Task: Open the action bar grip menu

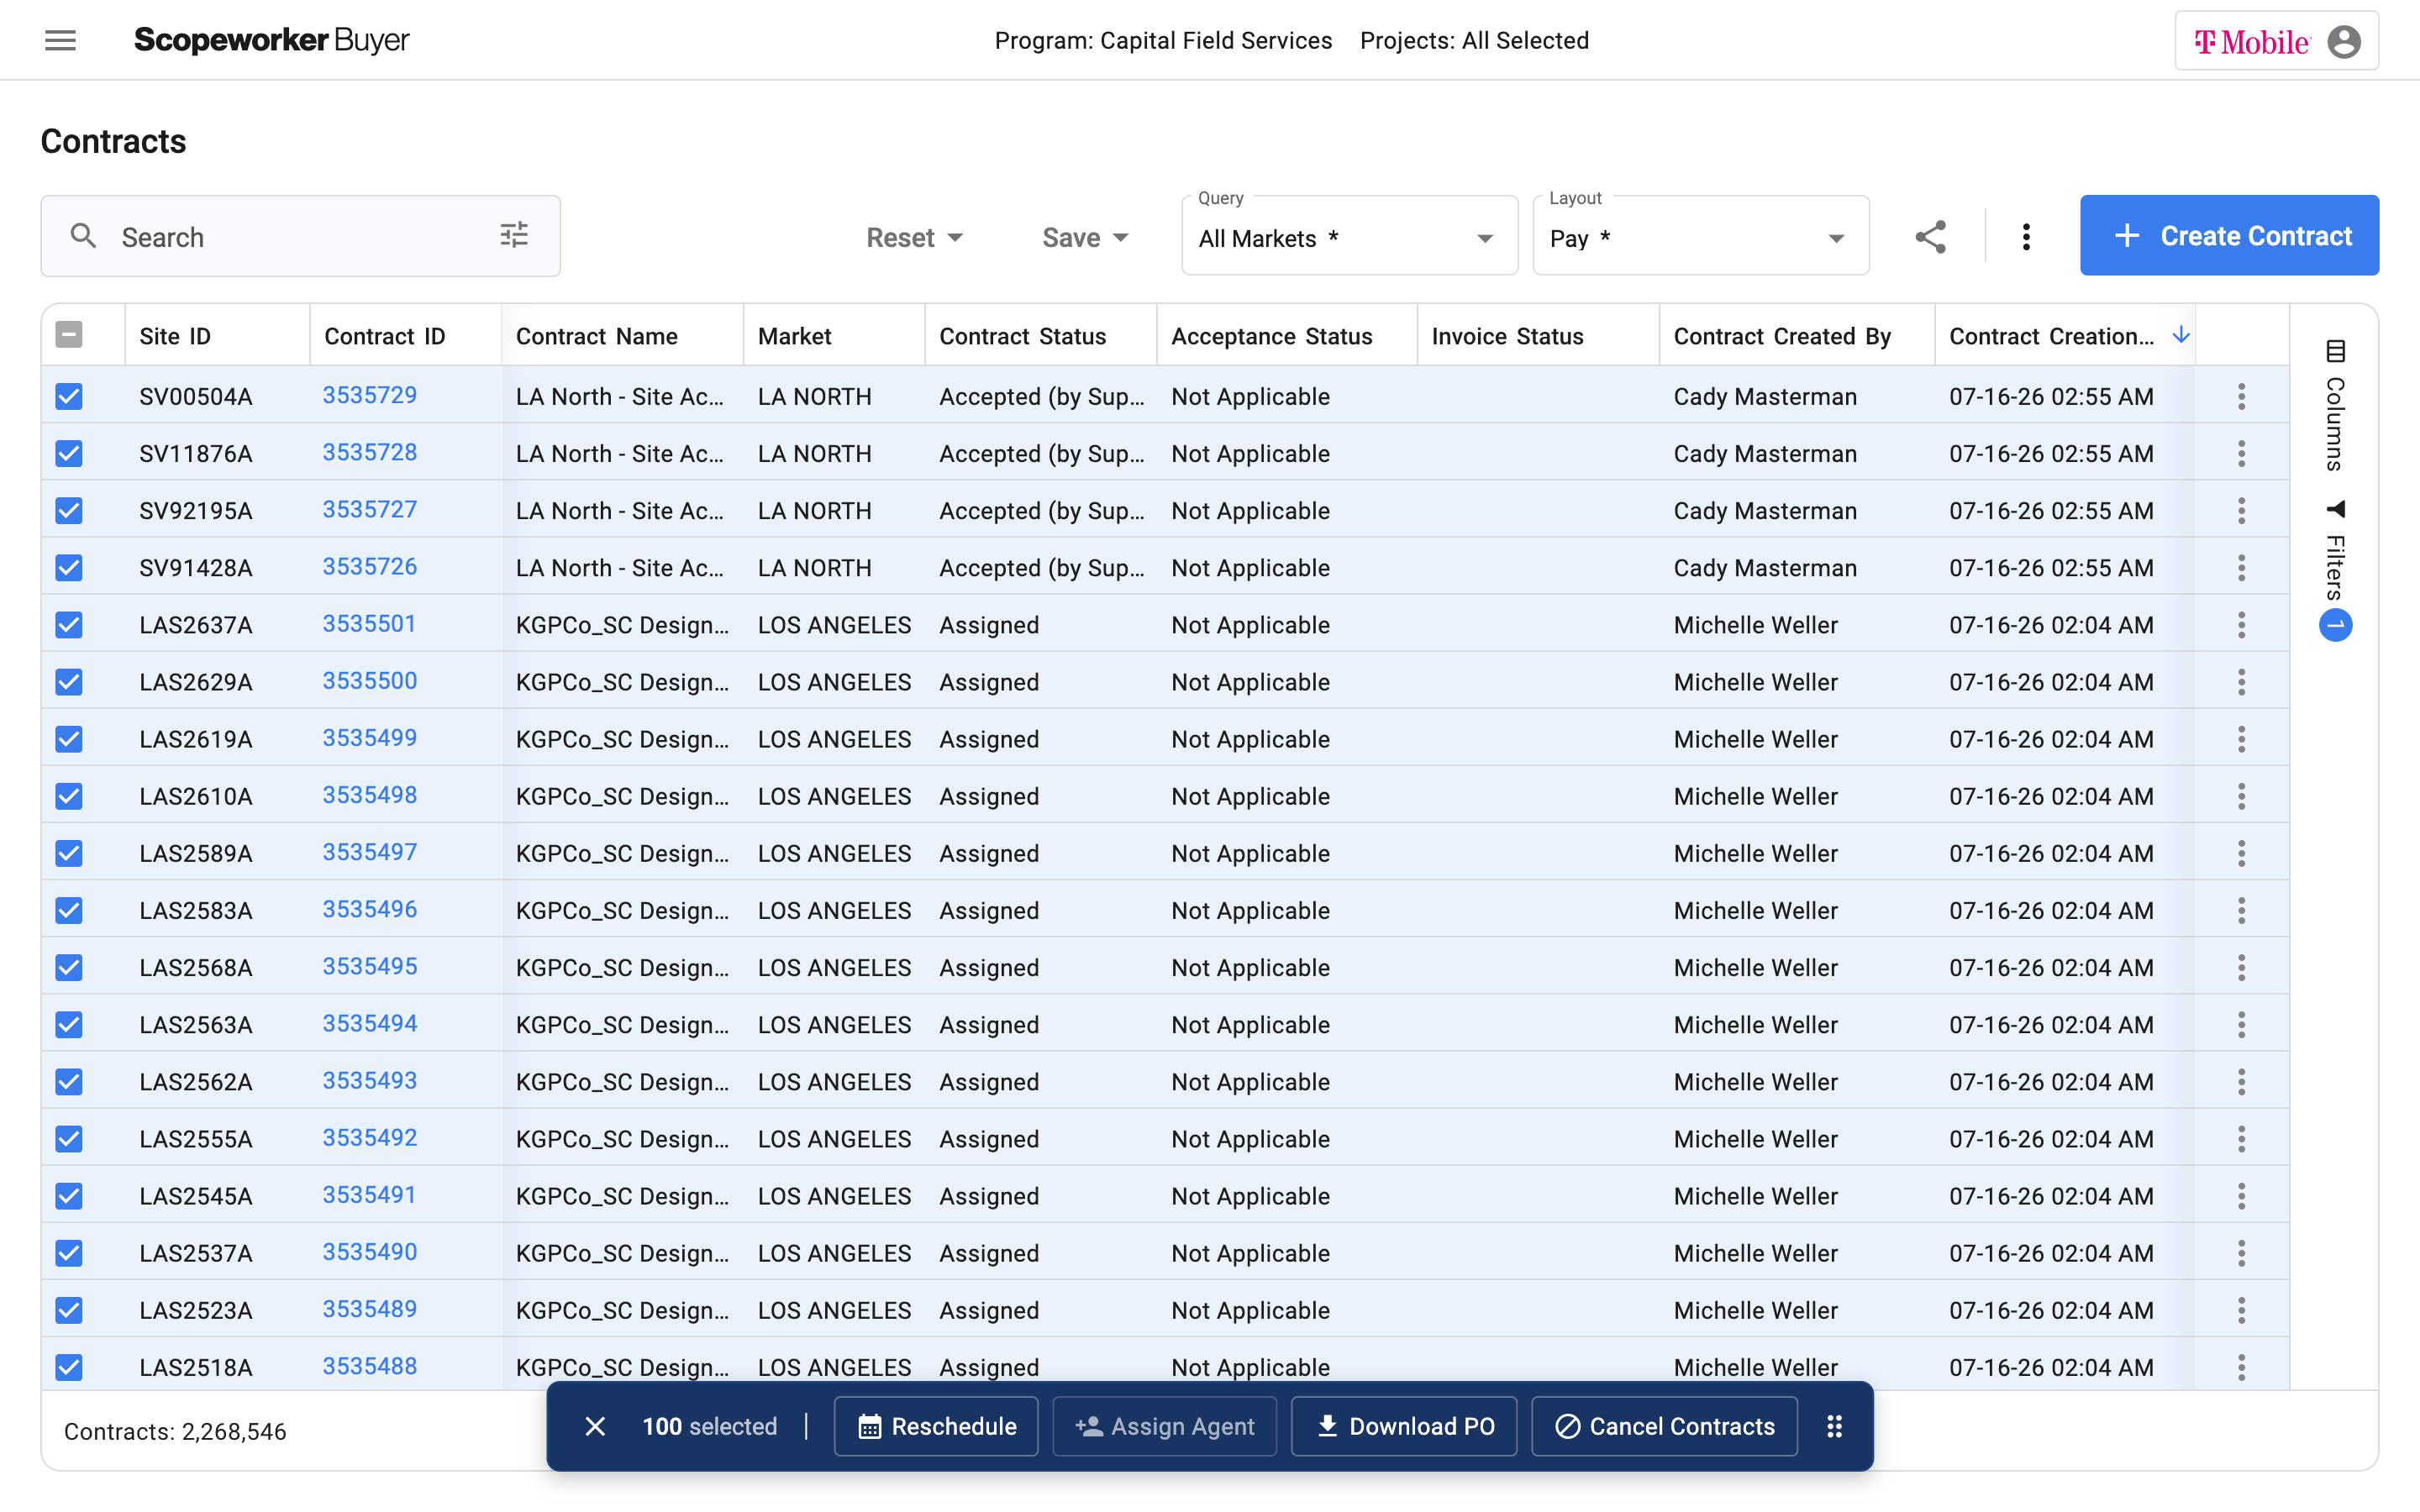Action: [x=1834, y=1426]
